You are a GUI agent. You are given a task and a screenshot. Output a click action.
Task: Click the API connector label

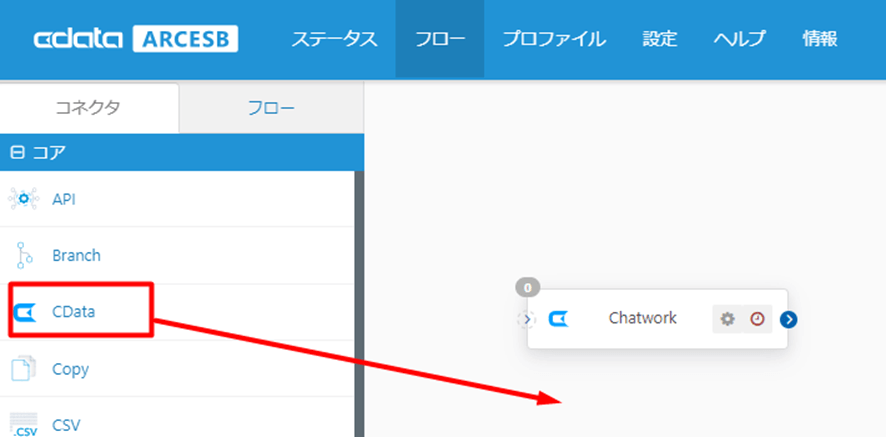coord(64,200)
